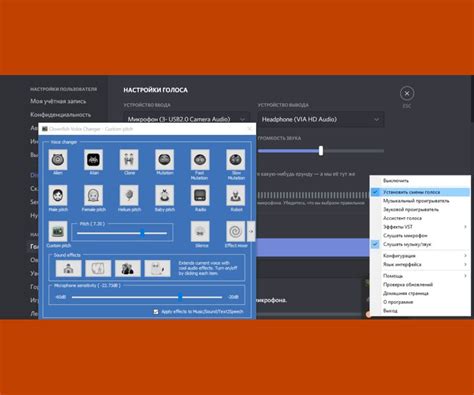Click the Clownfish title bar app icon

point(45,129)
